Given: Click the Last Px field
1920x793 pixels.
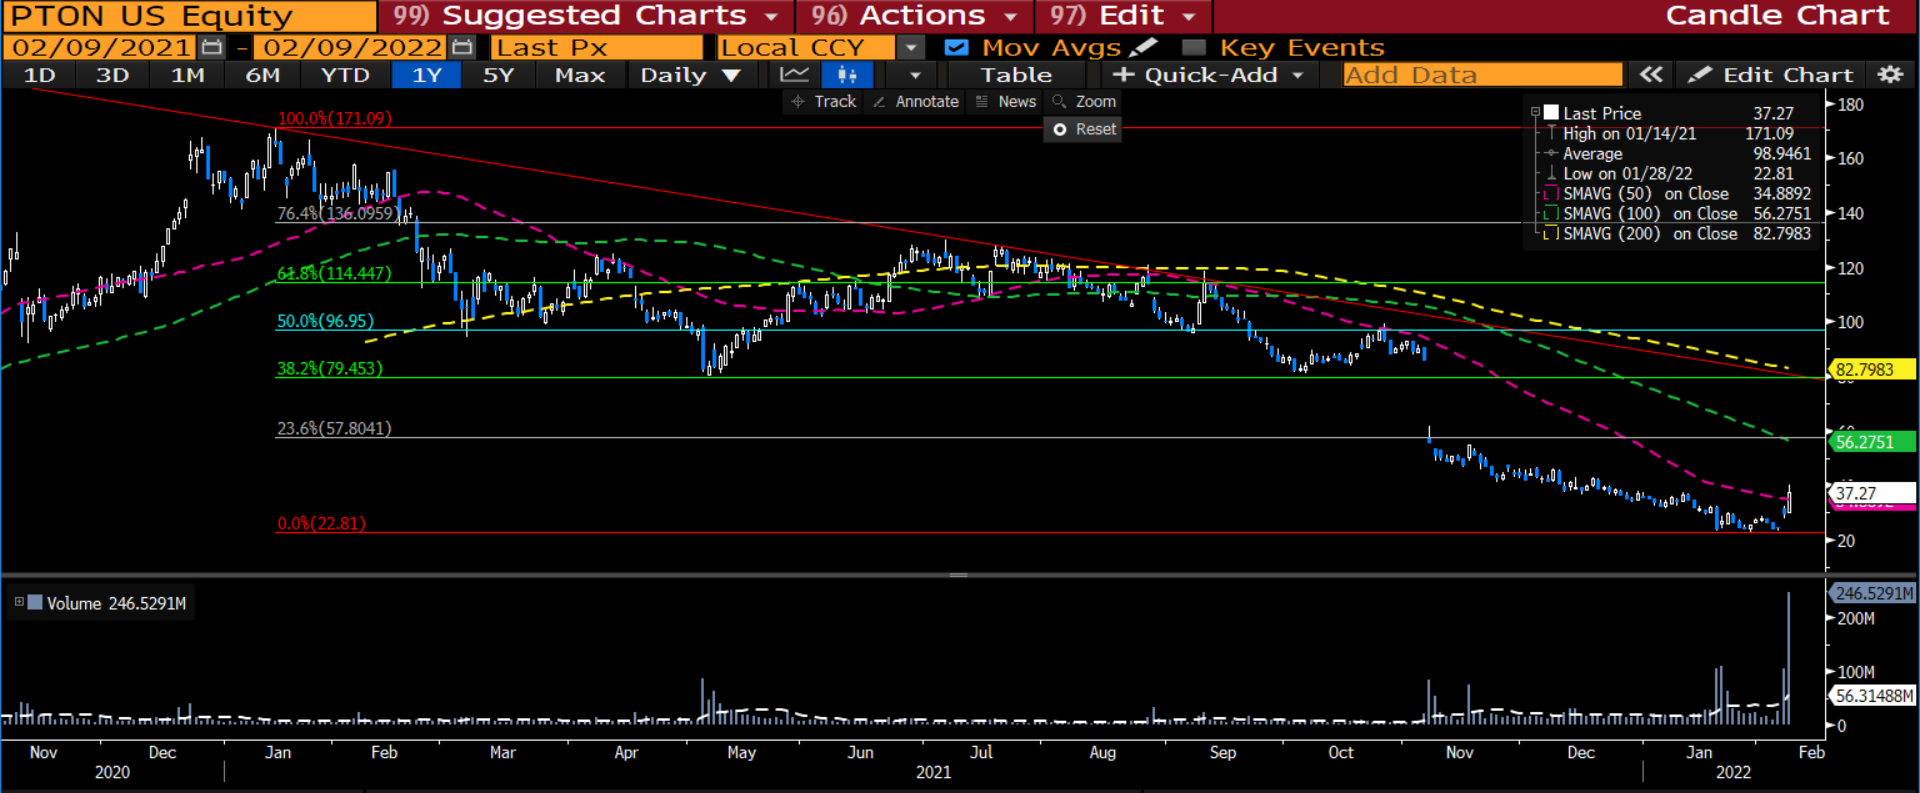Looking at the screenshot, I should [597, 47].
